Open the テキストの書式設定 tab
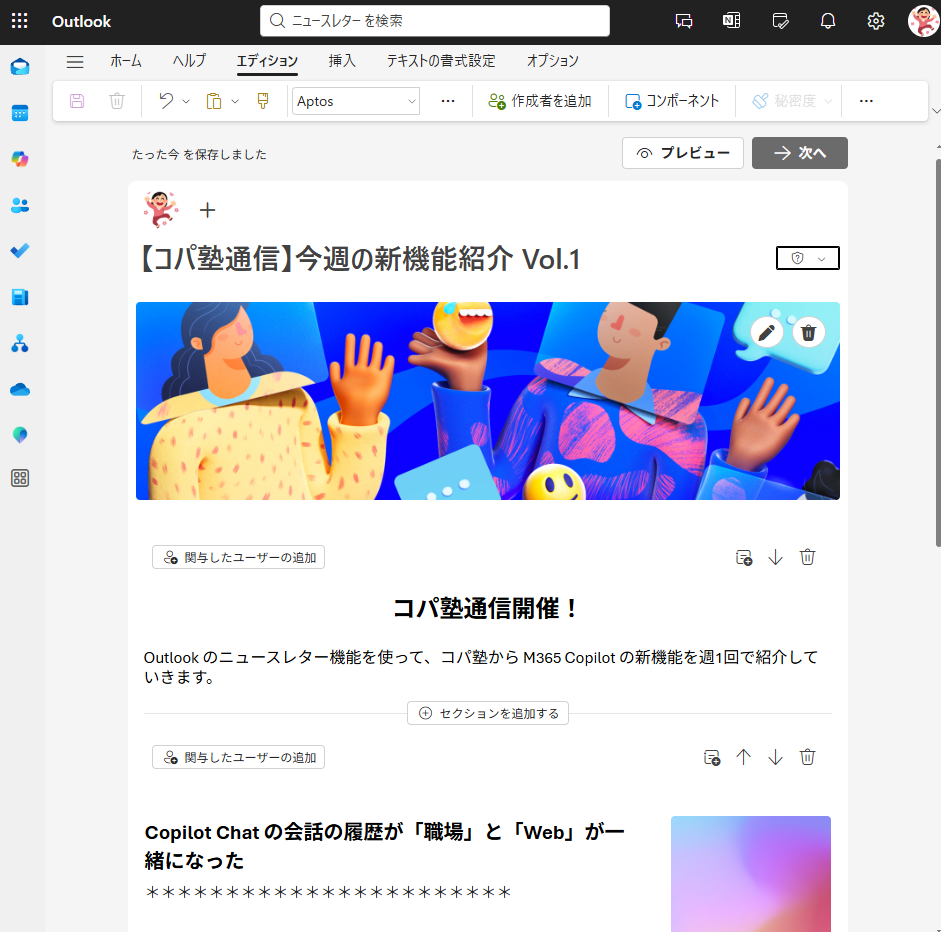The width and height of the screenshot is (941, 932). (x=441, y=61)
